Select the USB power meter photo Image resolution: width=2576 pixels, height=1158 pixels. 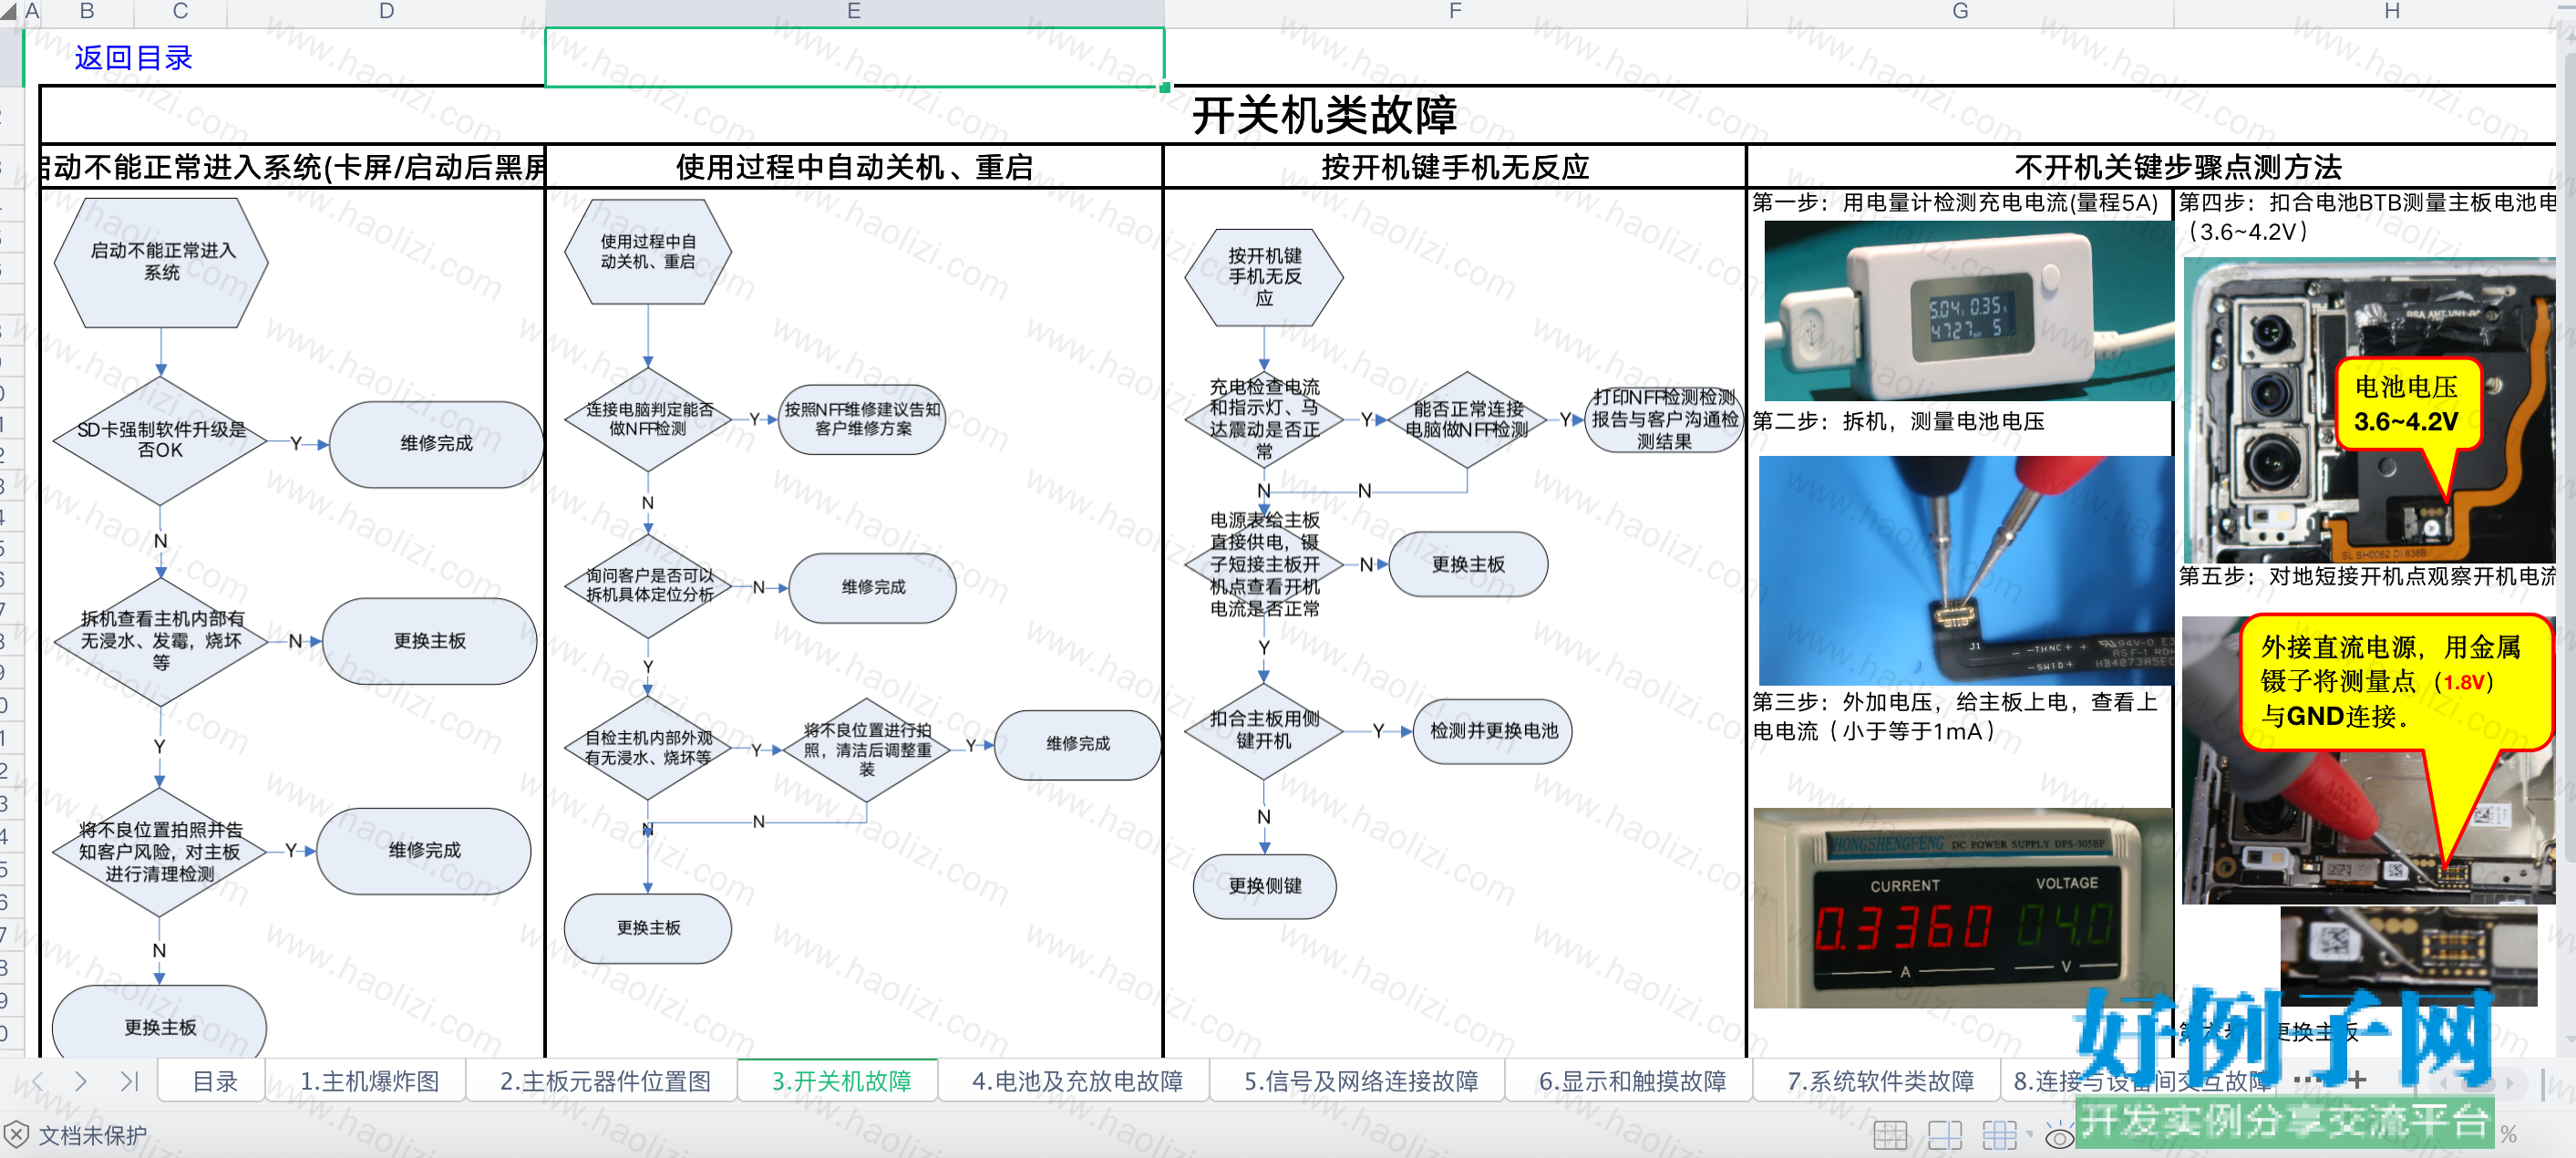point(1968,310)
